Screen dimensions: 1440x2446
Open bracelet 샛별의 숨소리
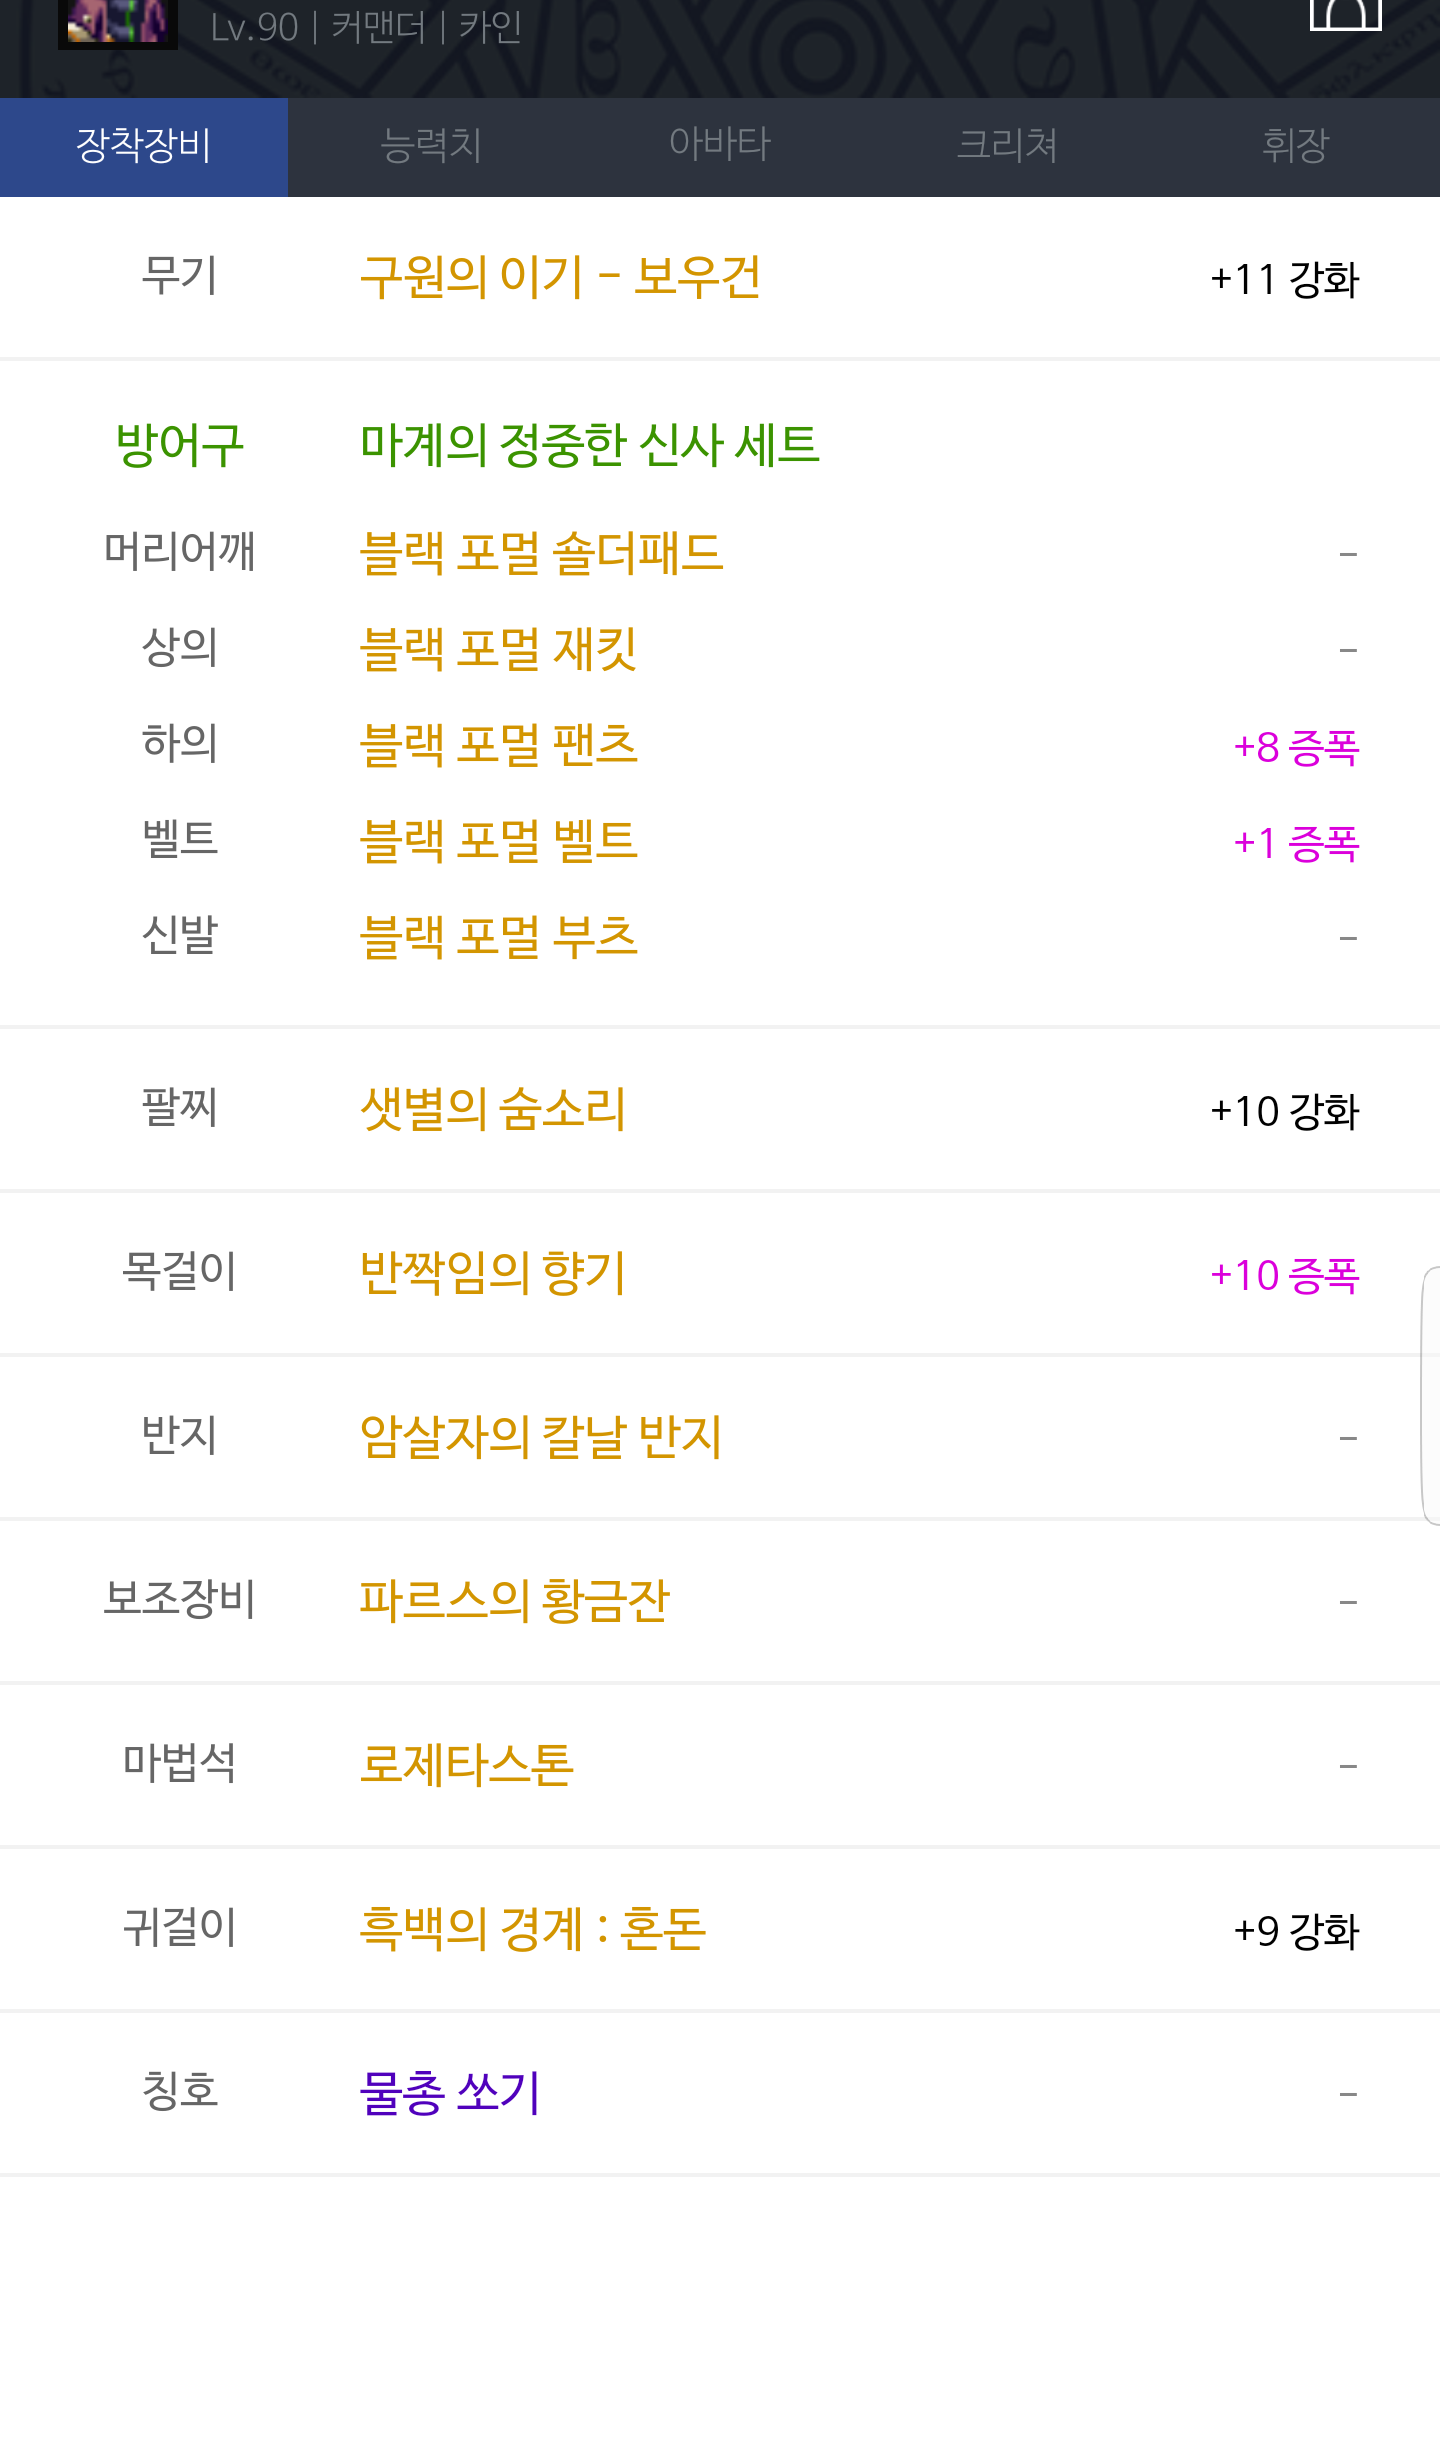pos(493,1109)
